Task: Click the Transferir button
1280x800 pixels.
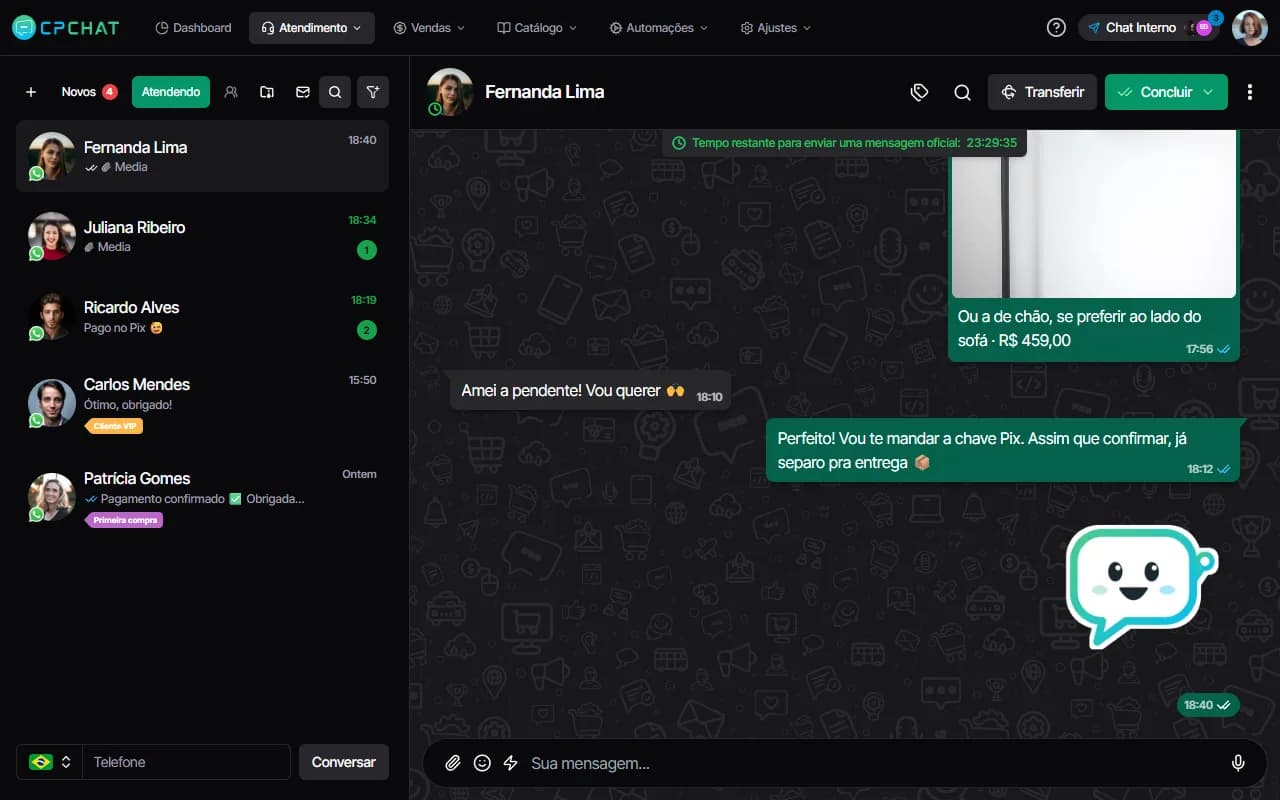Action: click(1042, 92)
